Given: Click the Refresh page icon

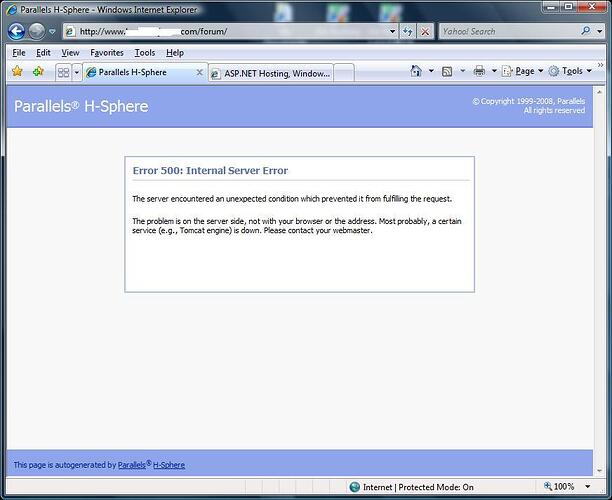Looking at the screenshot, I should (x=407, y=32).
